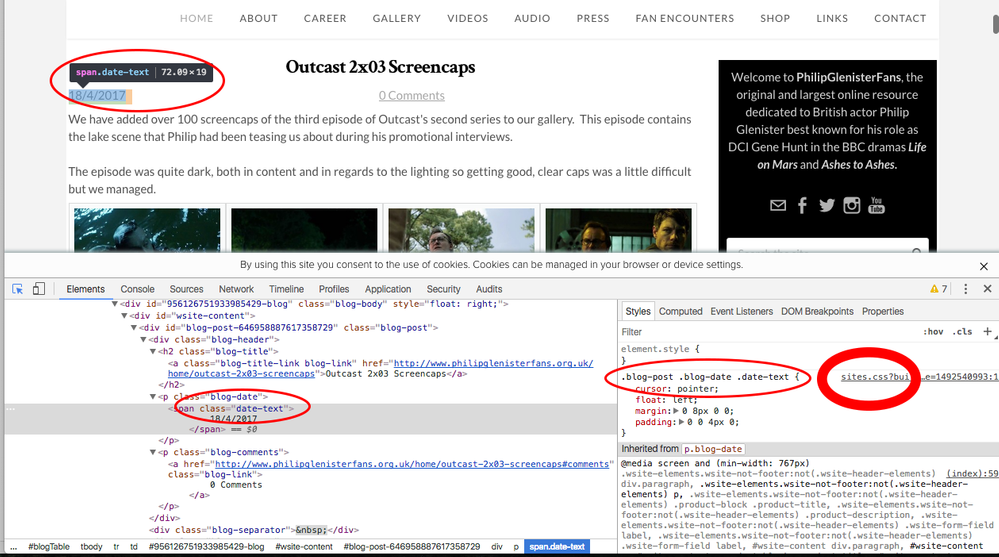Viewport: 999px width, 557px height.
Task: Toggle the device toolbar icon
Action: 38,289
